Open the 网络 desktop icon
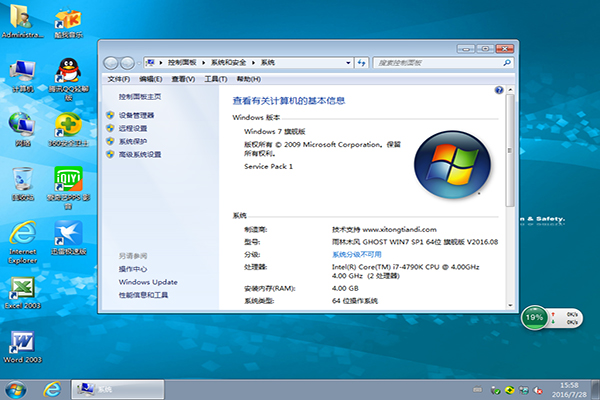This screenshot has height=400, width=600. click(23, 129)
